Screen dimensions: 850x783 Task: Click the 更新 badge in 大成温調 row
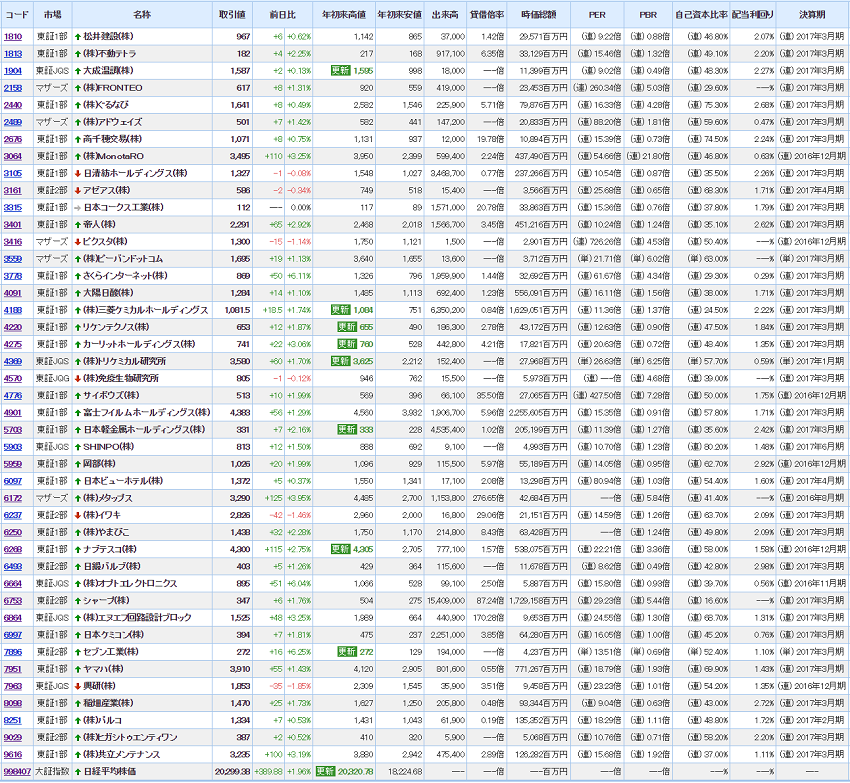pos(340,71)
